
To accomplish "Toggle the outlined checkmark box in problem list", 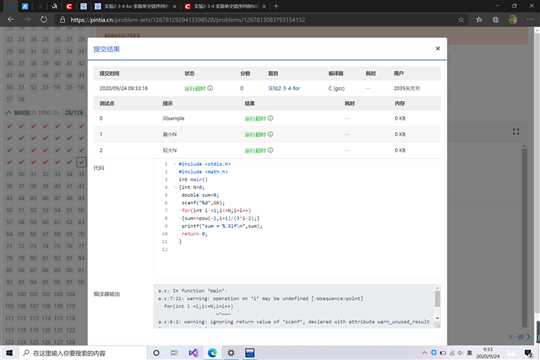I will click(x=81, y=162).
